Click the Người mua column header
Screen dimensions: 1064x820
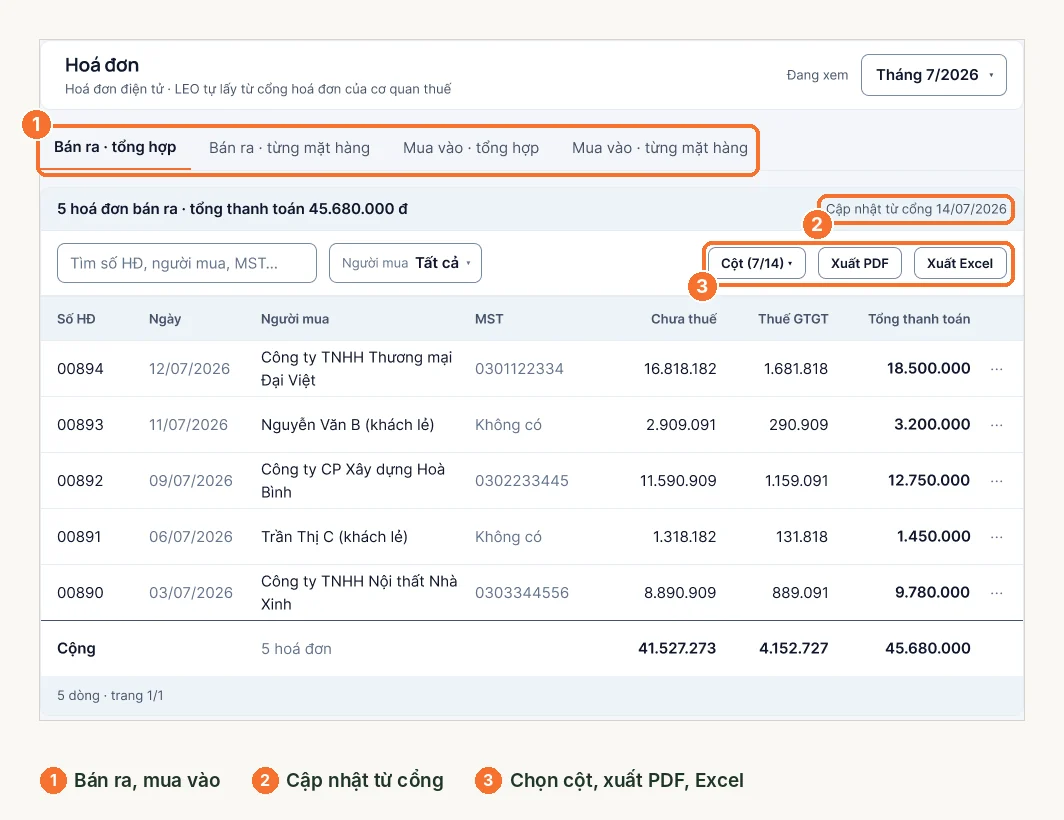pyautogui.click(x=295, y=319)
